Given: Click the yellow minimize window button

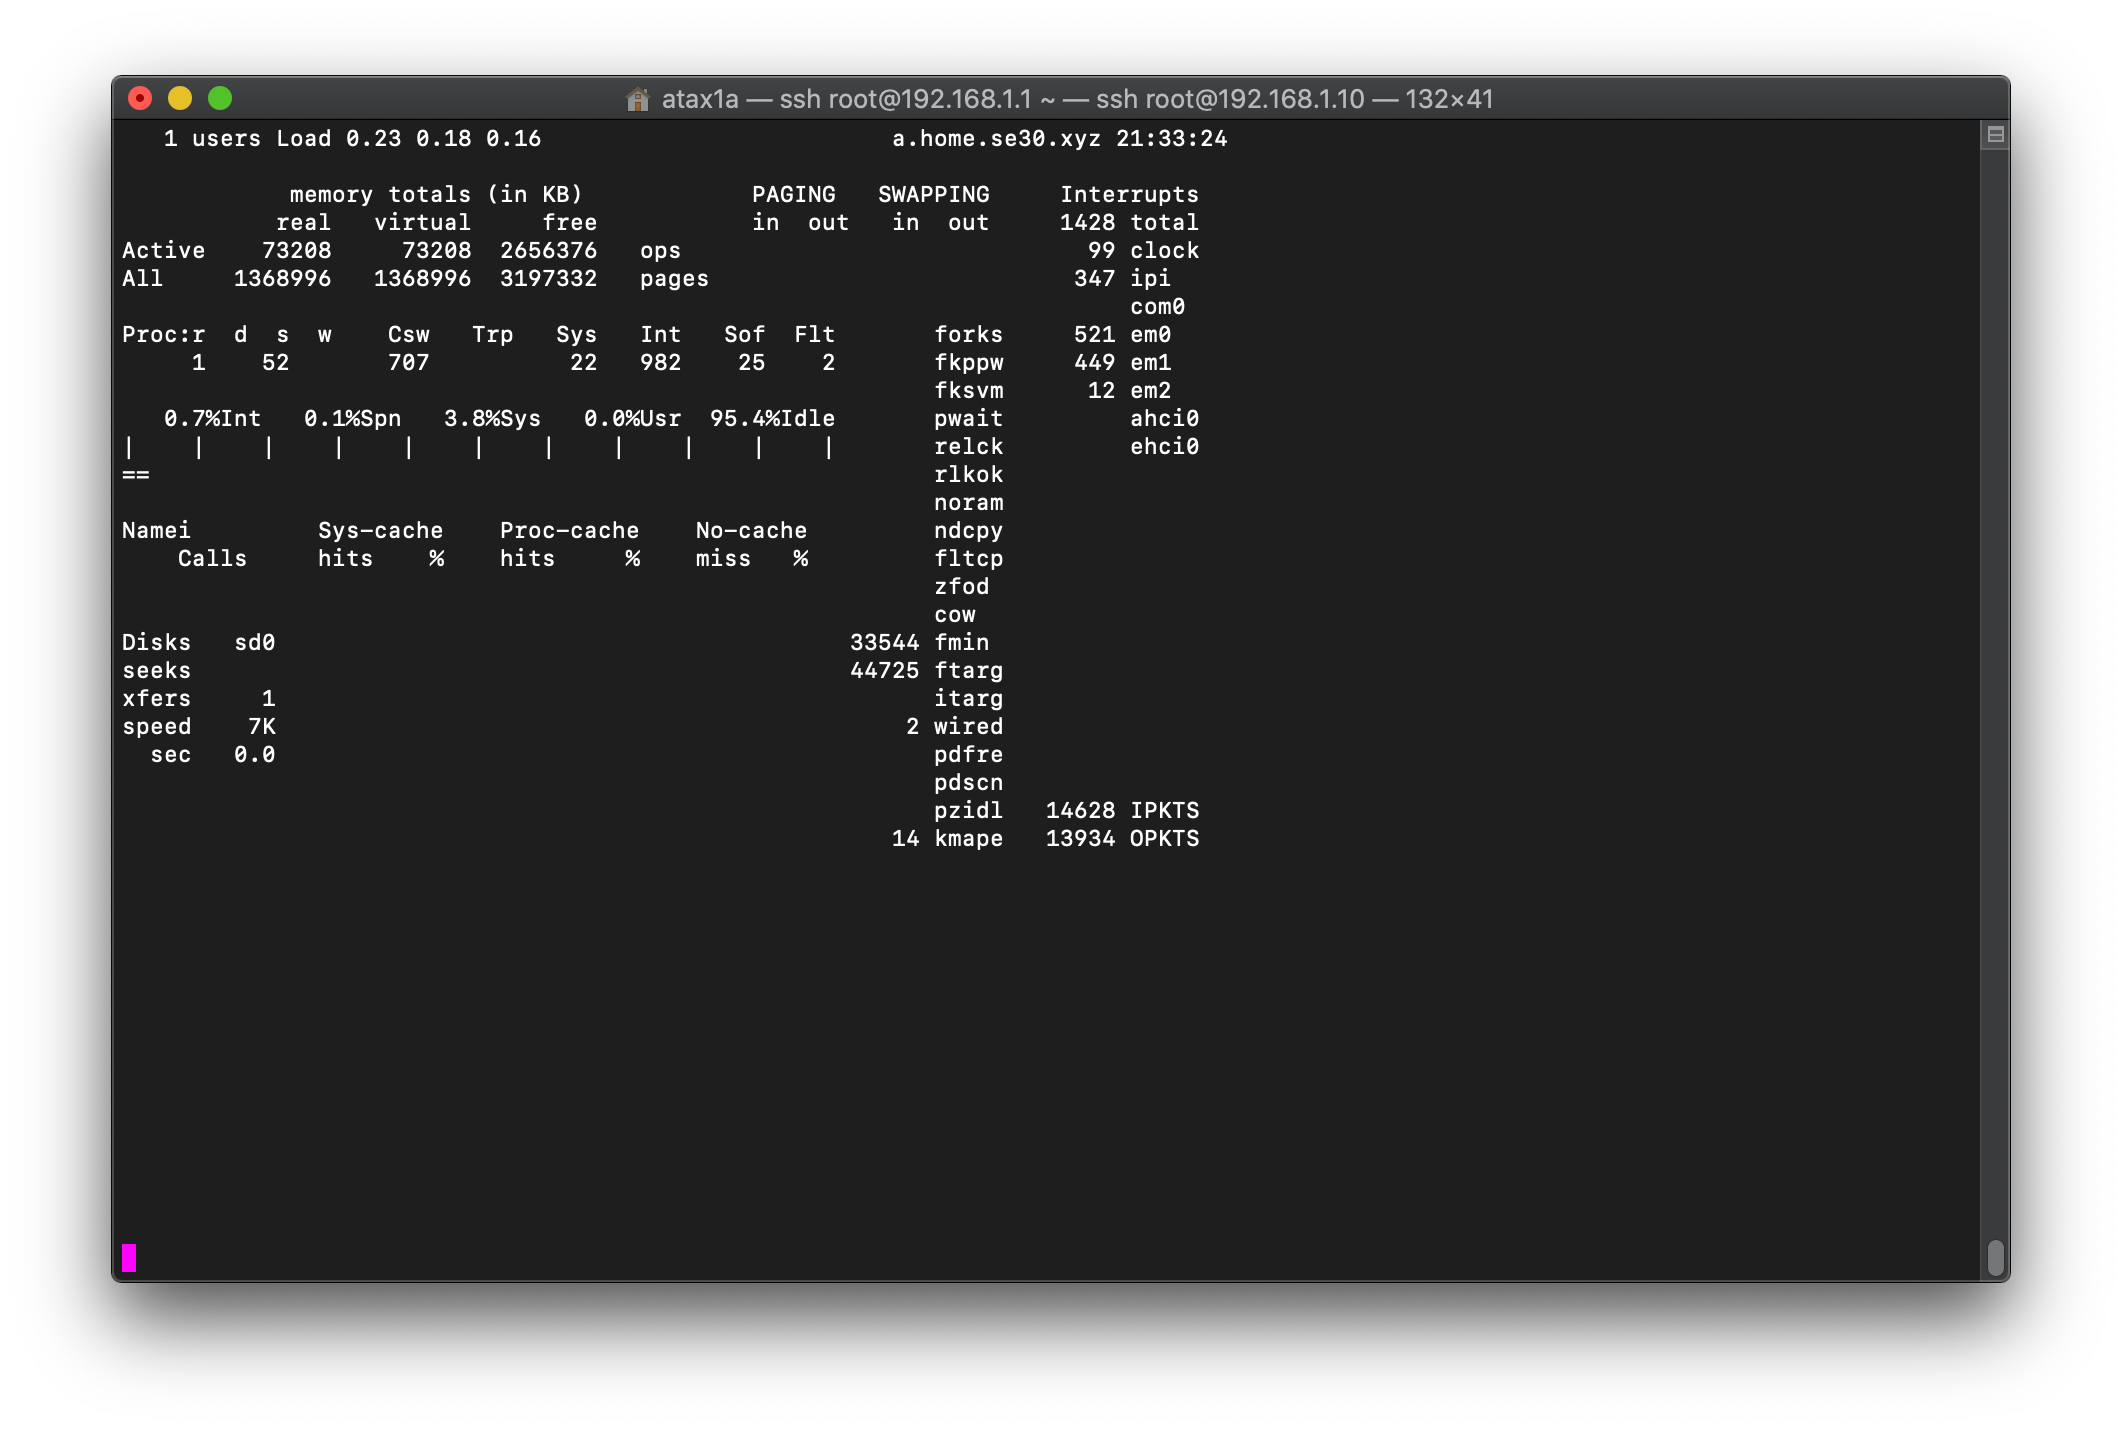Looking at the screenshot, I should click(180, 98).
